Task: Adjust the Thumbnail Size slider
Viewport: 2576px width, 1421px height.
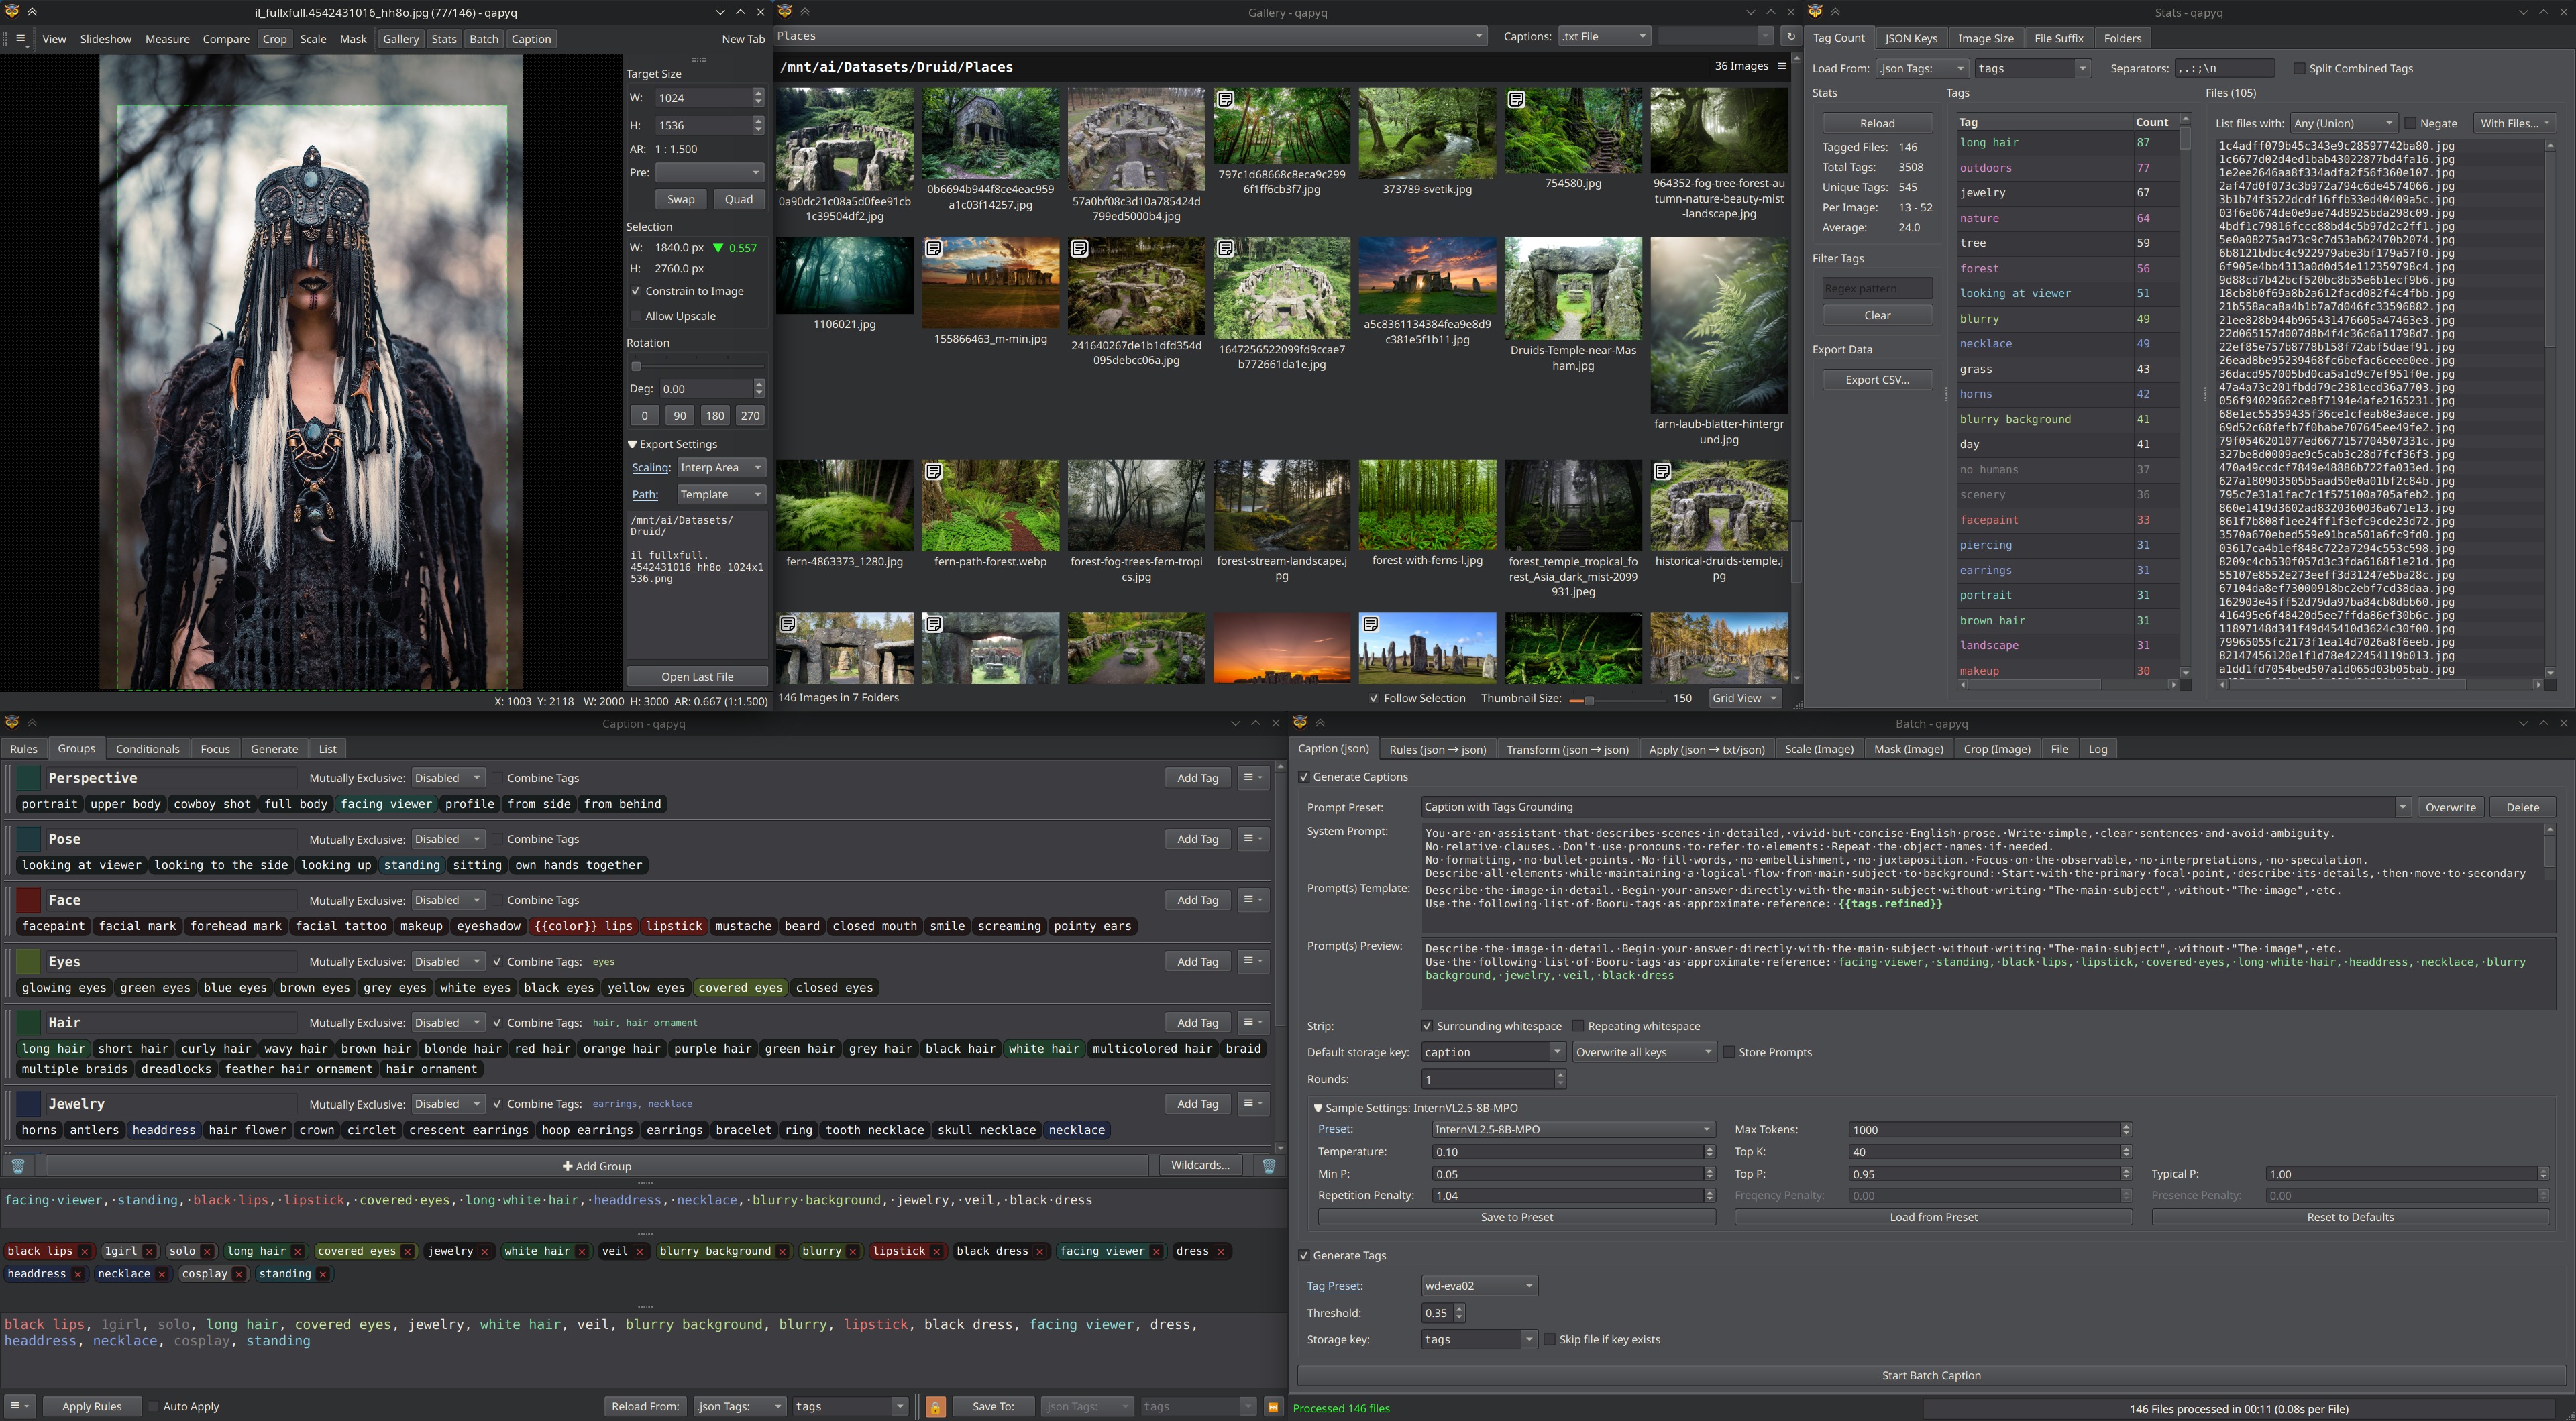Action: click(1589, 699)
